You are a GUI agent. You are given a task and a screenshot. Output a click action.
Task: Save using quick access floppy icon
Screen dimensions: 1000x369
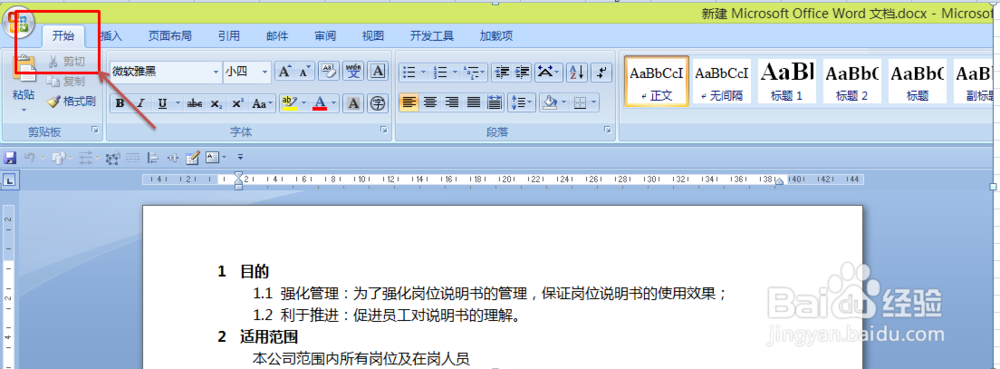point(10,157)
